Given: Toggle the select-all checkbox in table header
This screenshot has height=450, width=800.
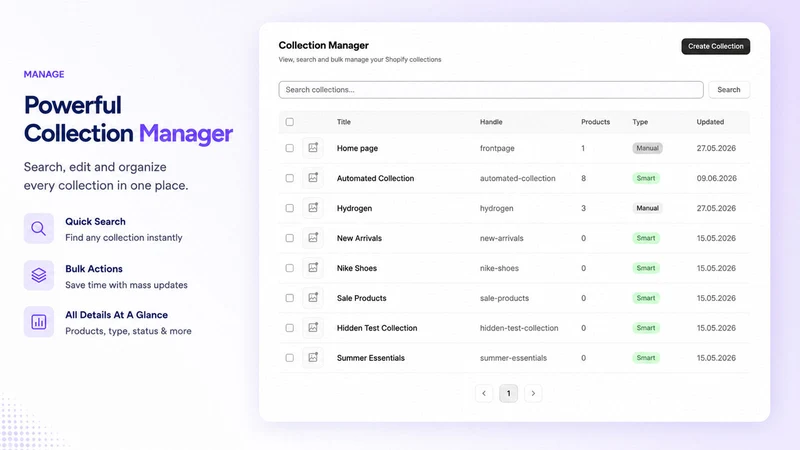Looking at the screenshot, I should [x=290, y=122].
